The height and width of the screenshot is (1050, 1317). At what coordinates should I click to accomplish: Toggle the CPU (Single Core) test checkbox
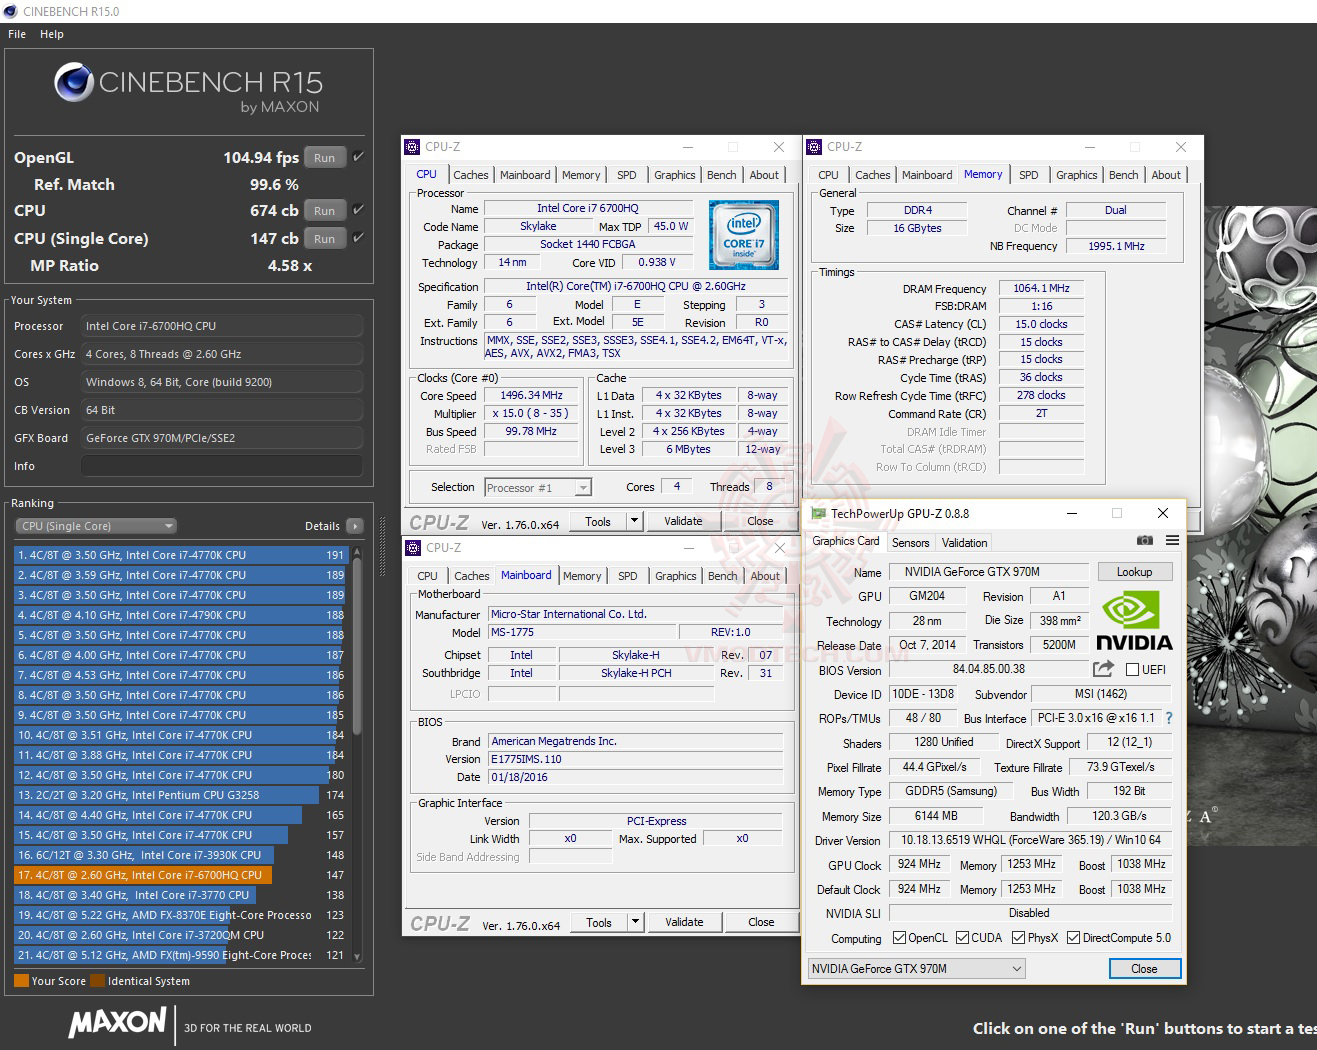pos(358,237)
